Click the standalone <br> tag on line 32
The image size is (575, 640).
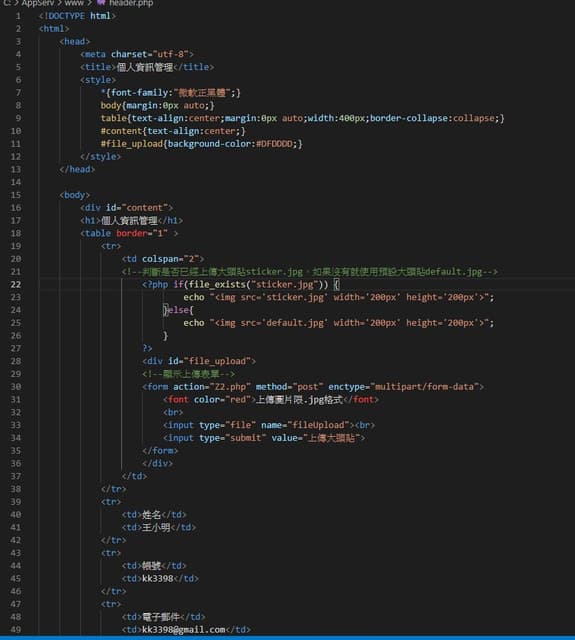coord(173,412)
